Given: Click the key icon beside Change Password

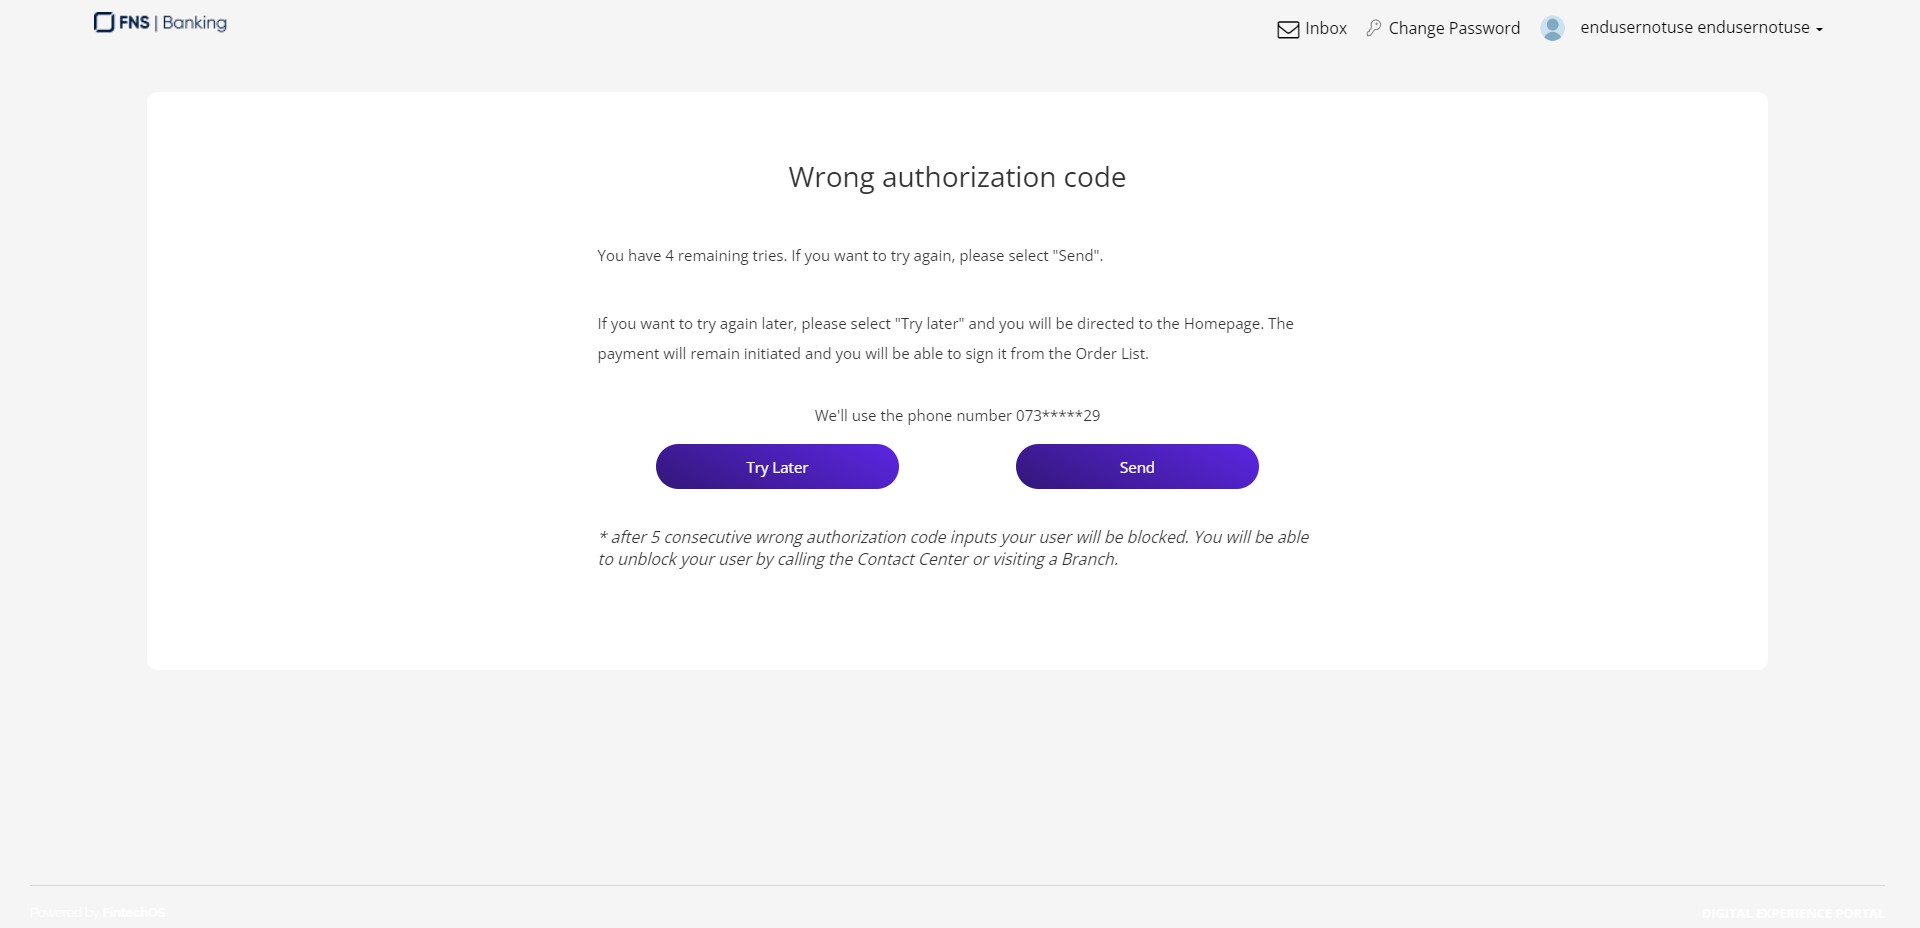Looking at the screenshot, I should pos(1374,28).
